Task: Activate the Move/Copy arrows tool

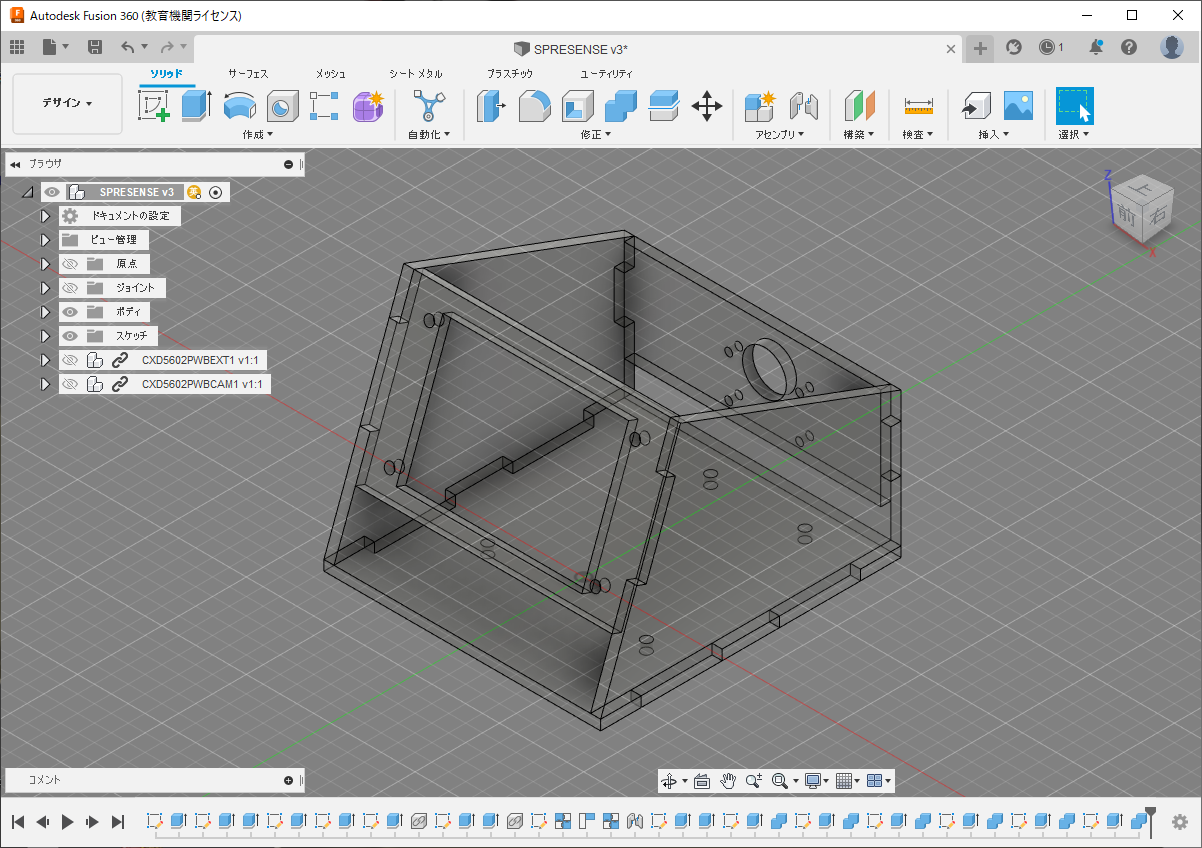Action: pos(707,106)
